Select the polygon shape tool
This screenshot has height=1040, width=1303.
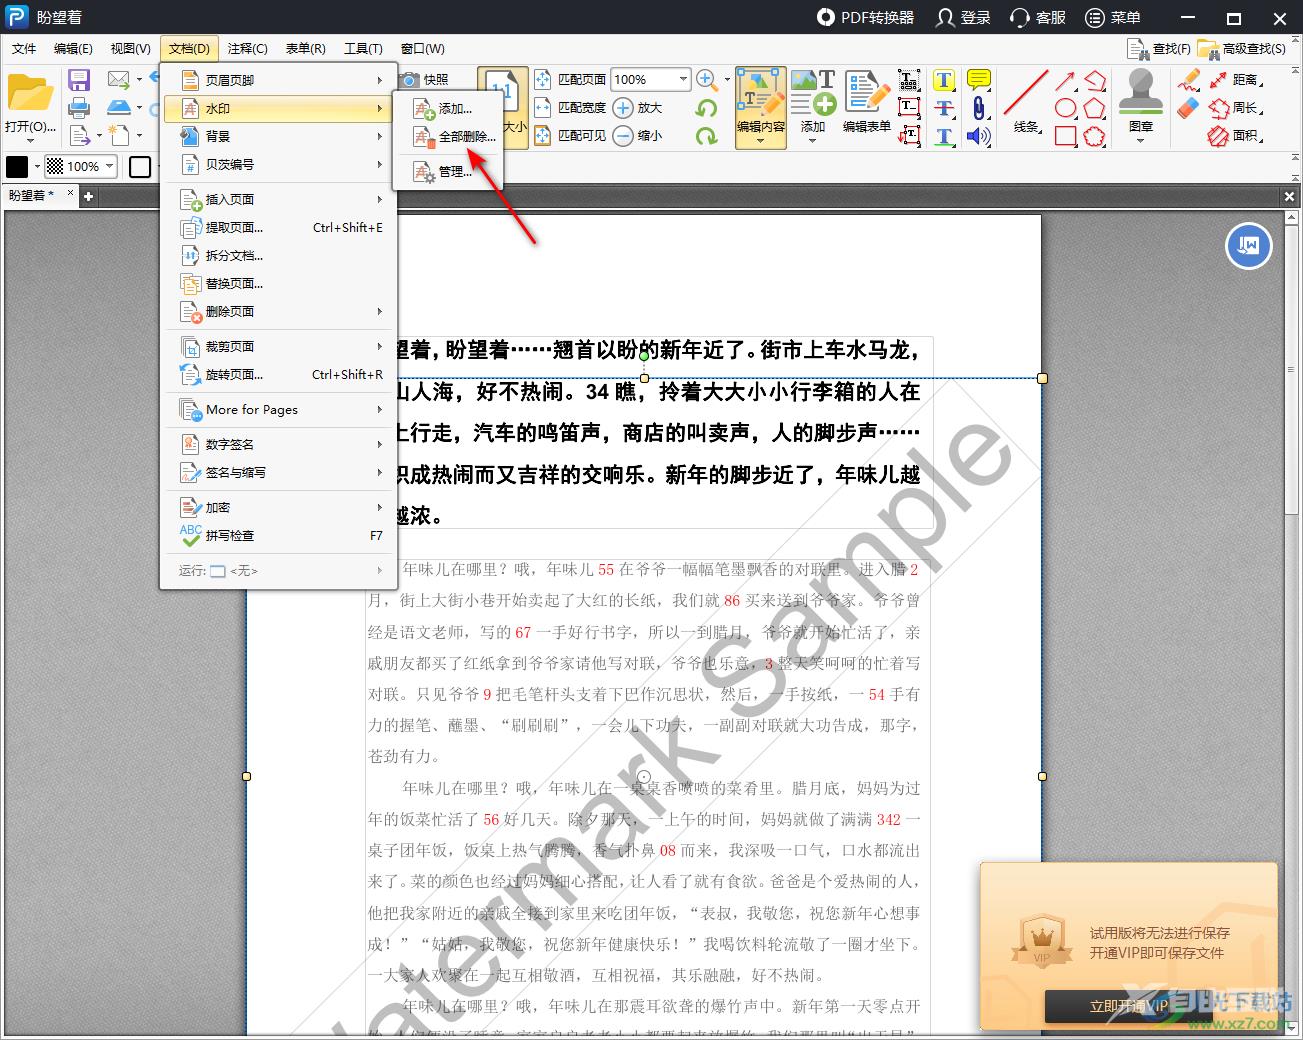click(x=1095, y=108)
